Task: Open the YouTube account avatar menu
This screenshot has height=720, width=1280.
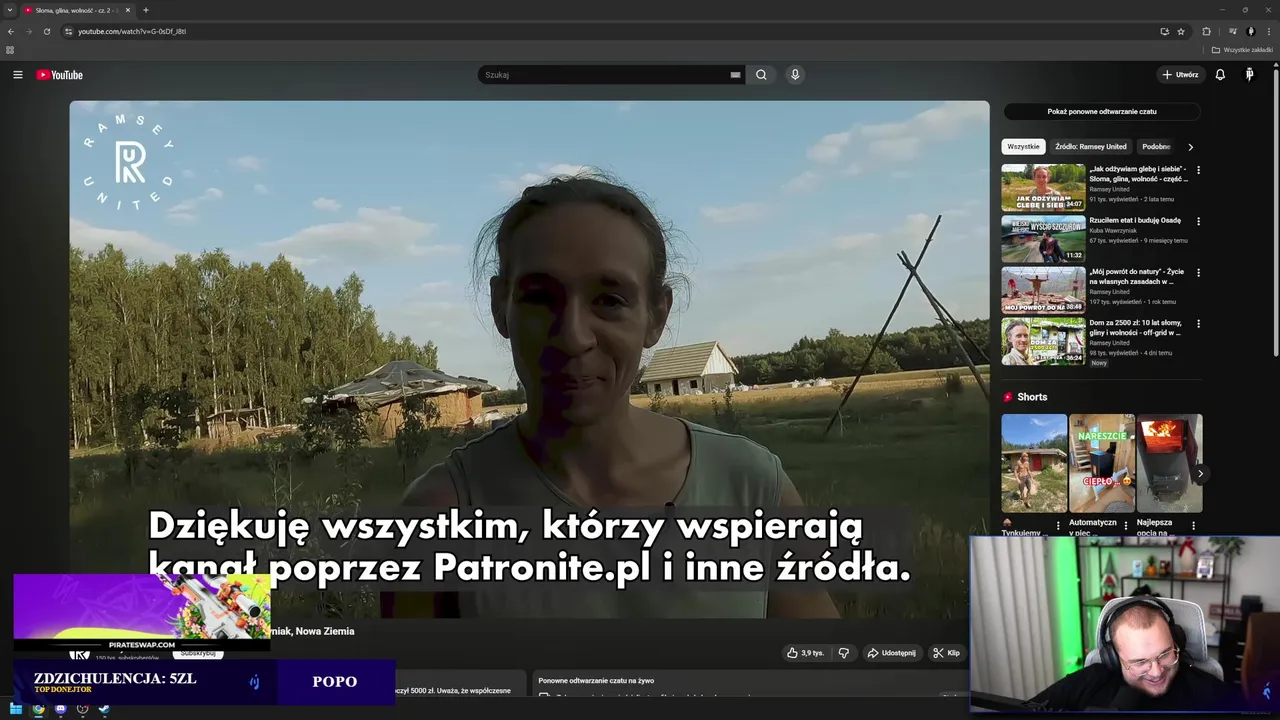Action: (x=1249, y=75)
